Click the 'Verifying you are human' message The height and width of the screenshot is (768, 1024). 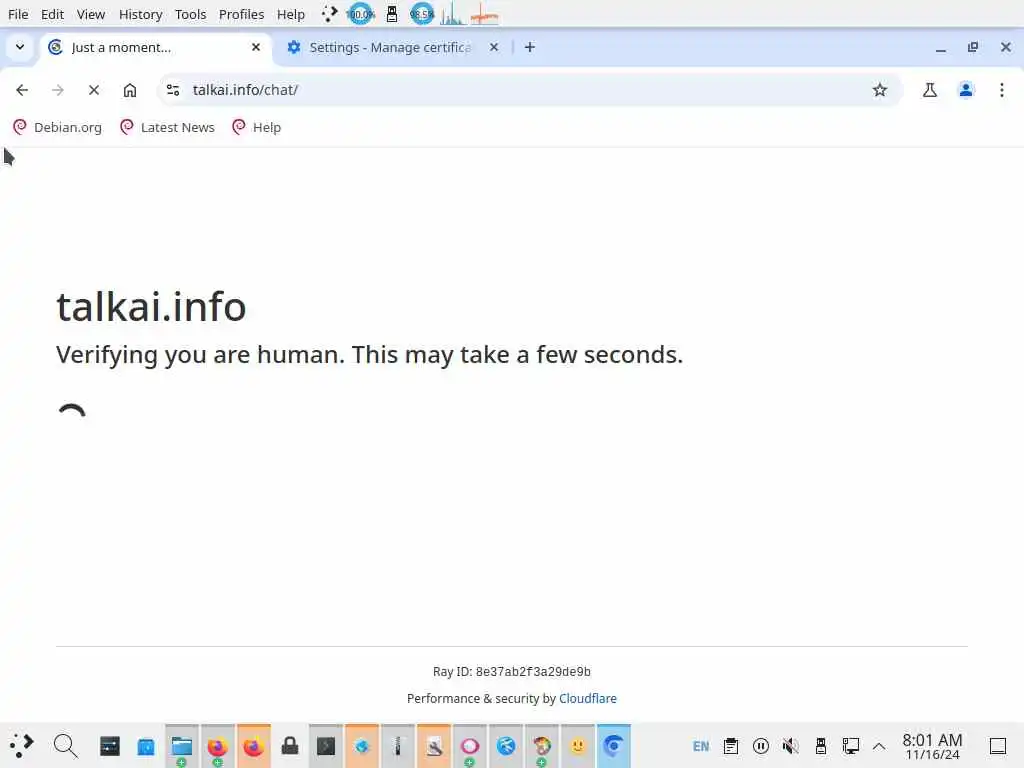tap(370, 355)
